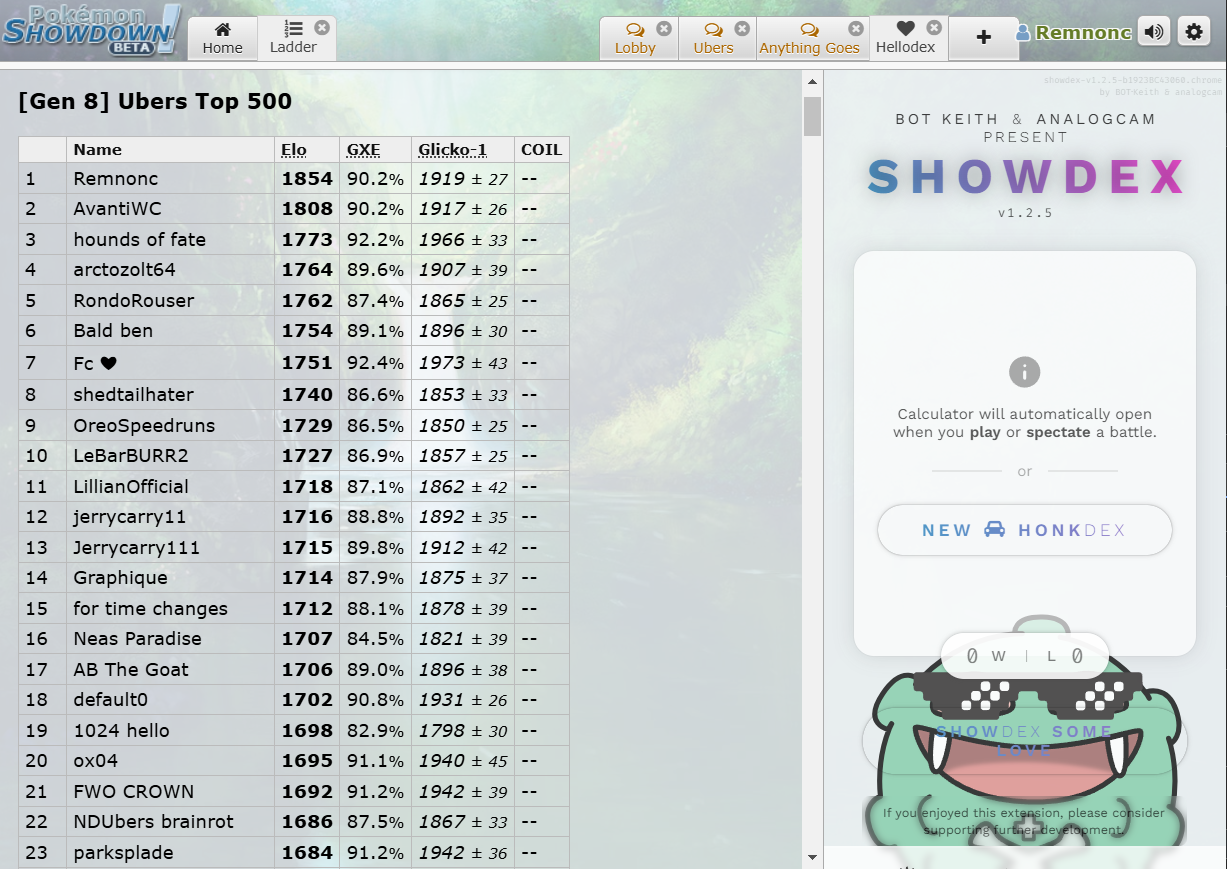Click the GXE column header
The image size is (1227, 869).
(363, 150)
